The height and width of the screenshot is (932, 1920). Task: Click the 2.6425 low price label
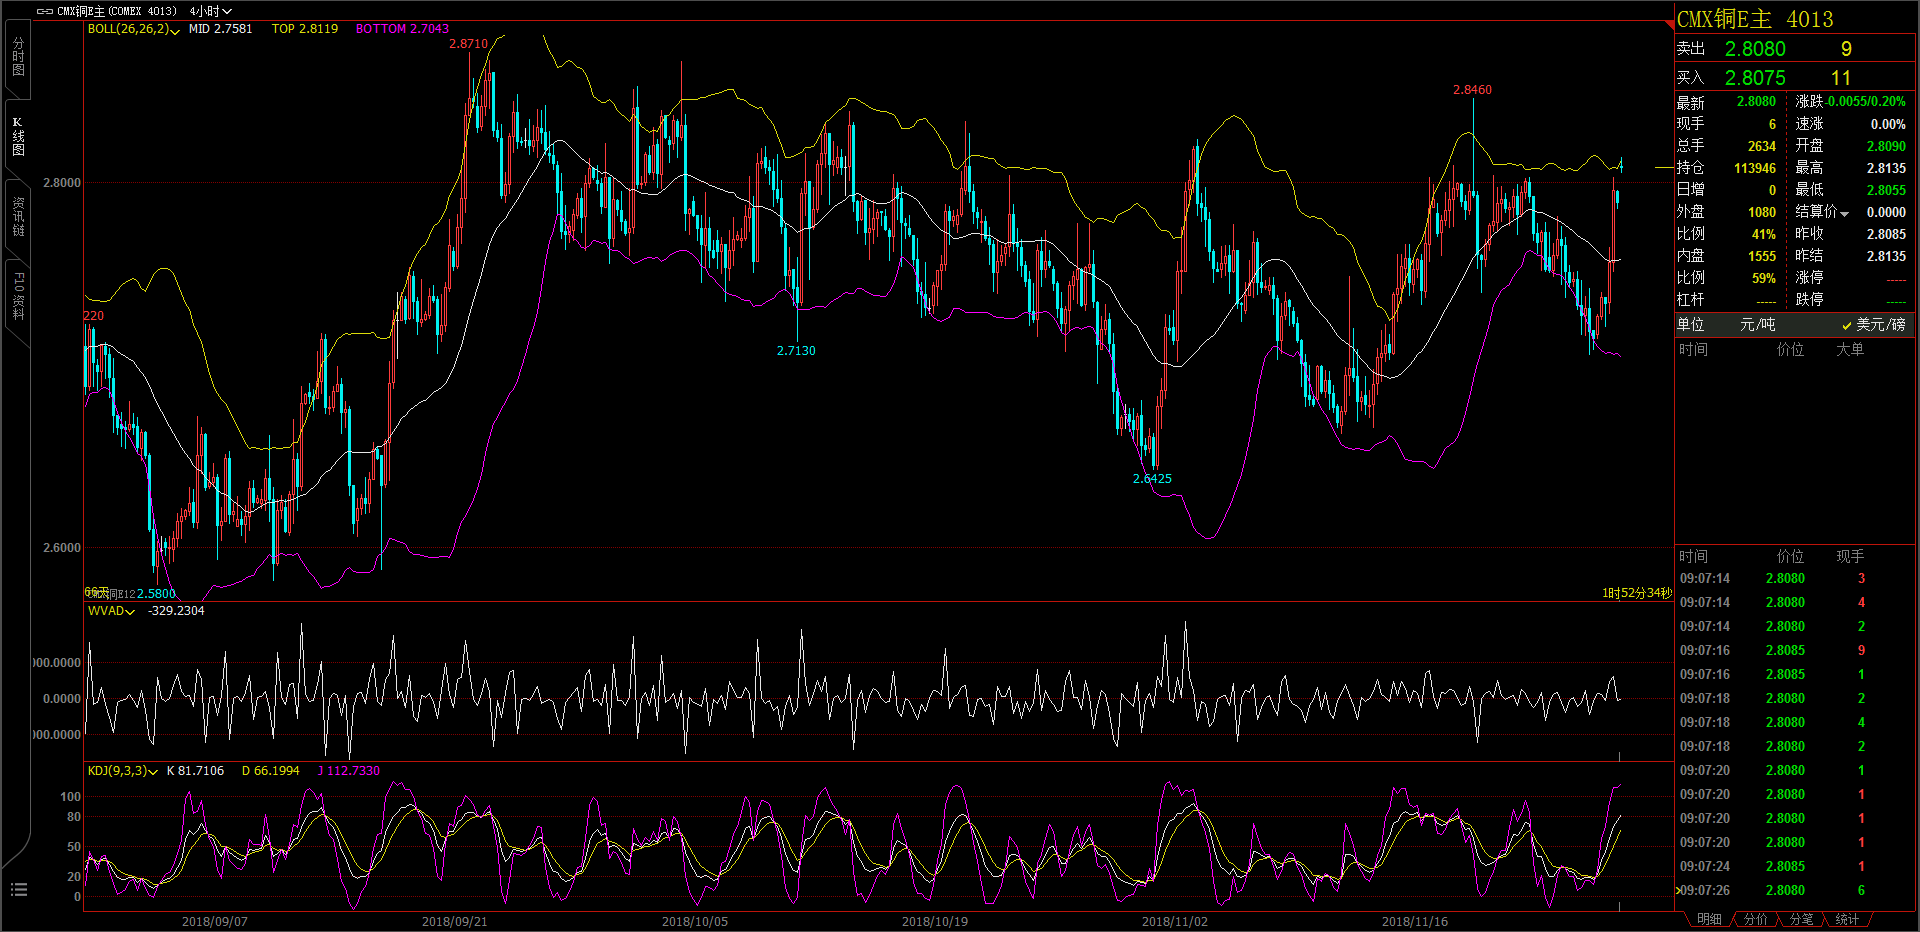1152,479
